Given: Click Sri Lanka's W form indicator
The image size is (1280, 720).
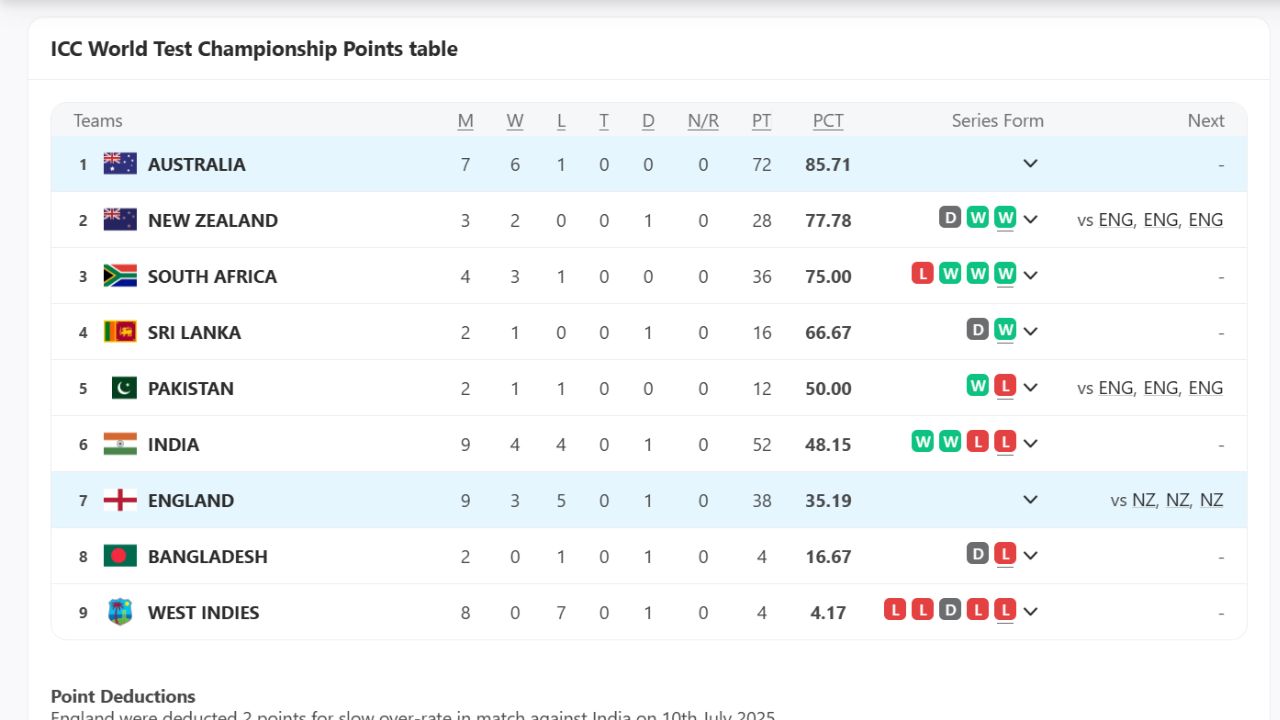Looking at the screenshot, I should (1003, 331).
